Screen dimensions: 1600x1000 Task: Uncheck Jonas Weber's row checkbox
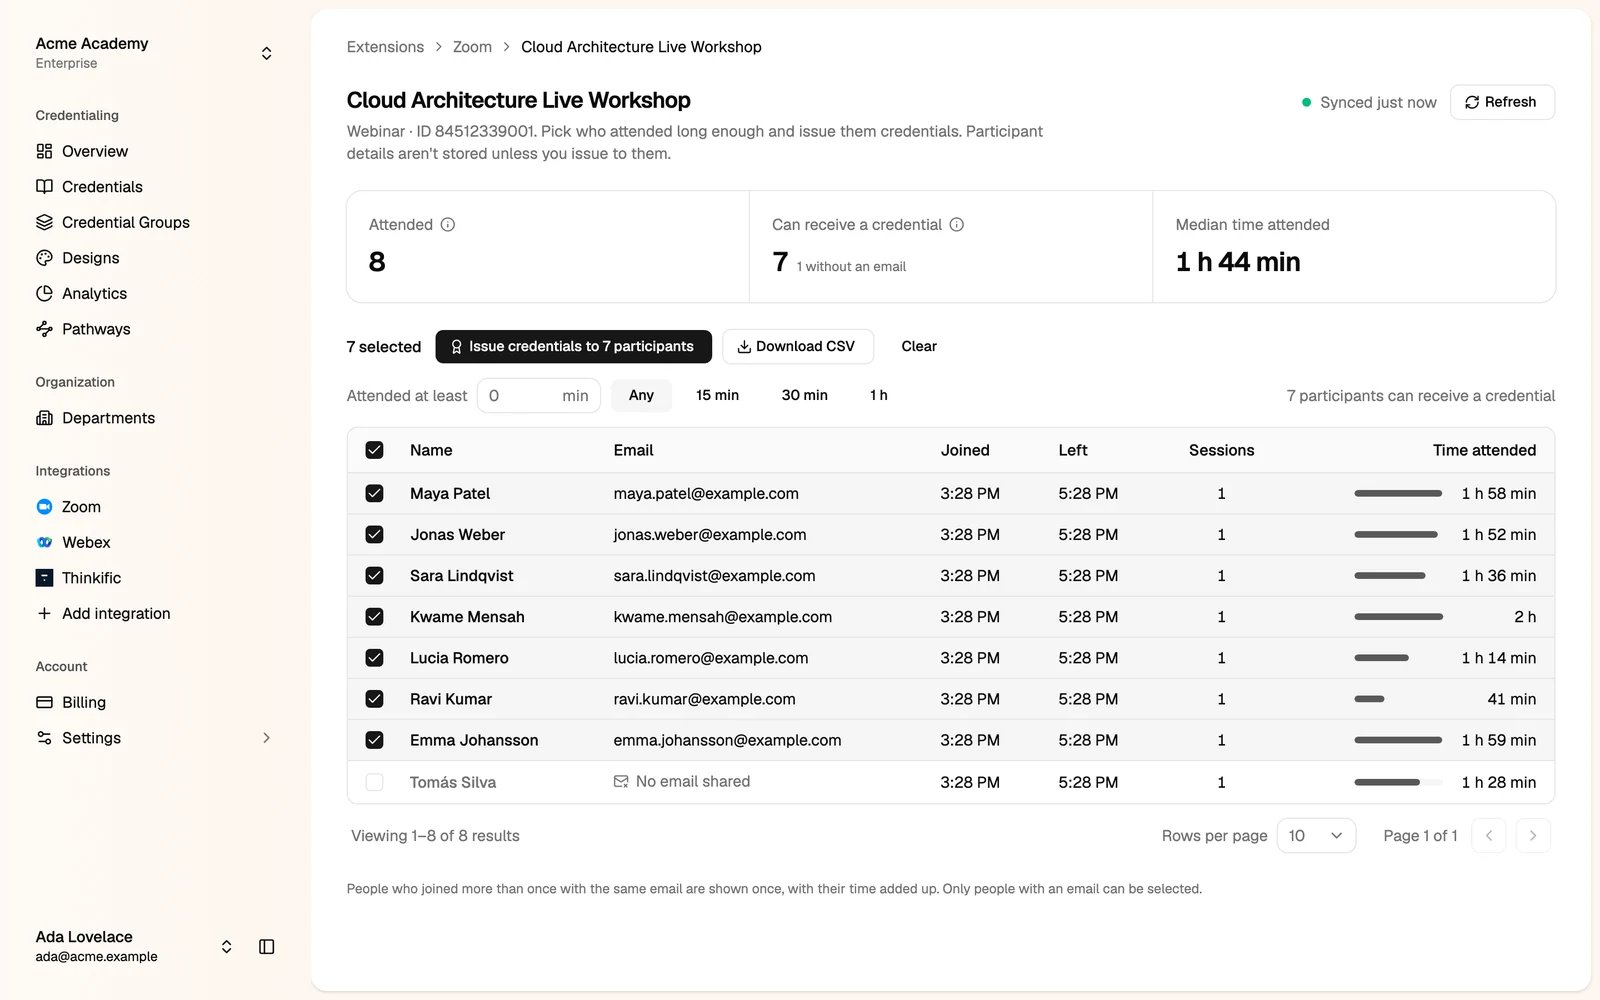tap(374, 535)
